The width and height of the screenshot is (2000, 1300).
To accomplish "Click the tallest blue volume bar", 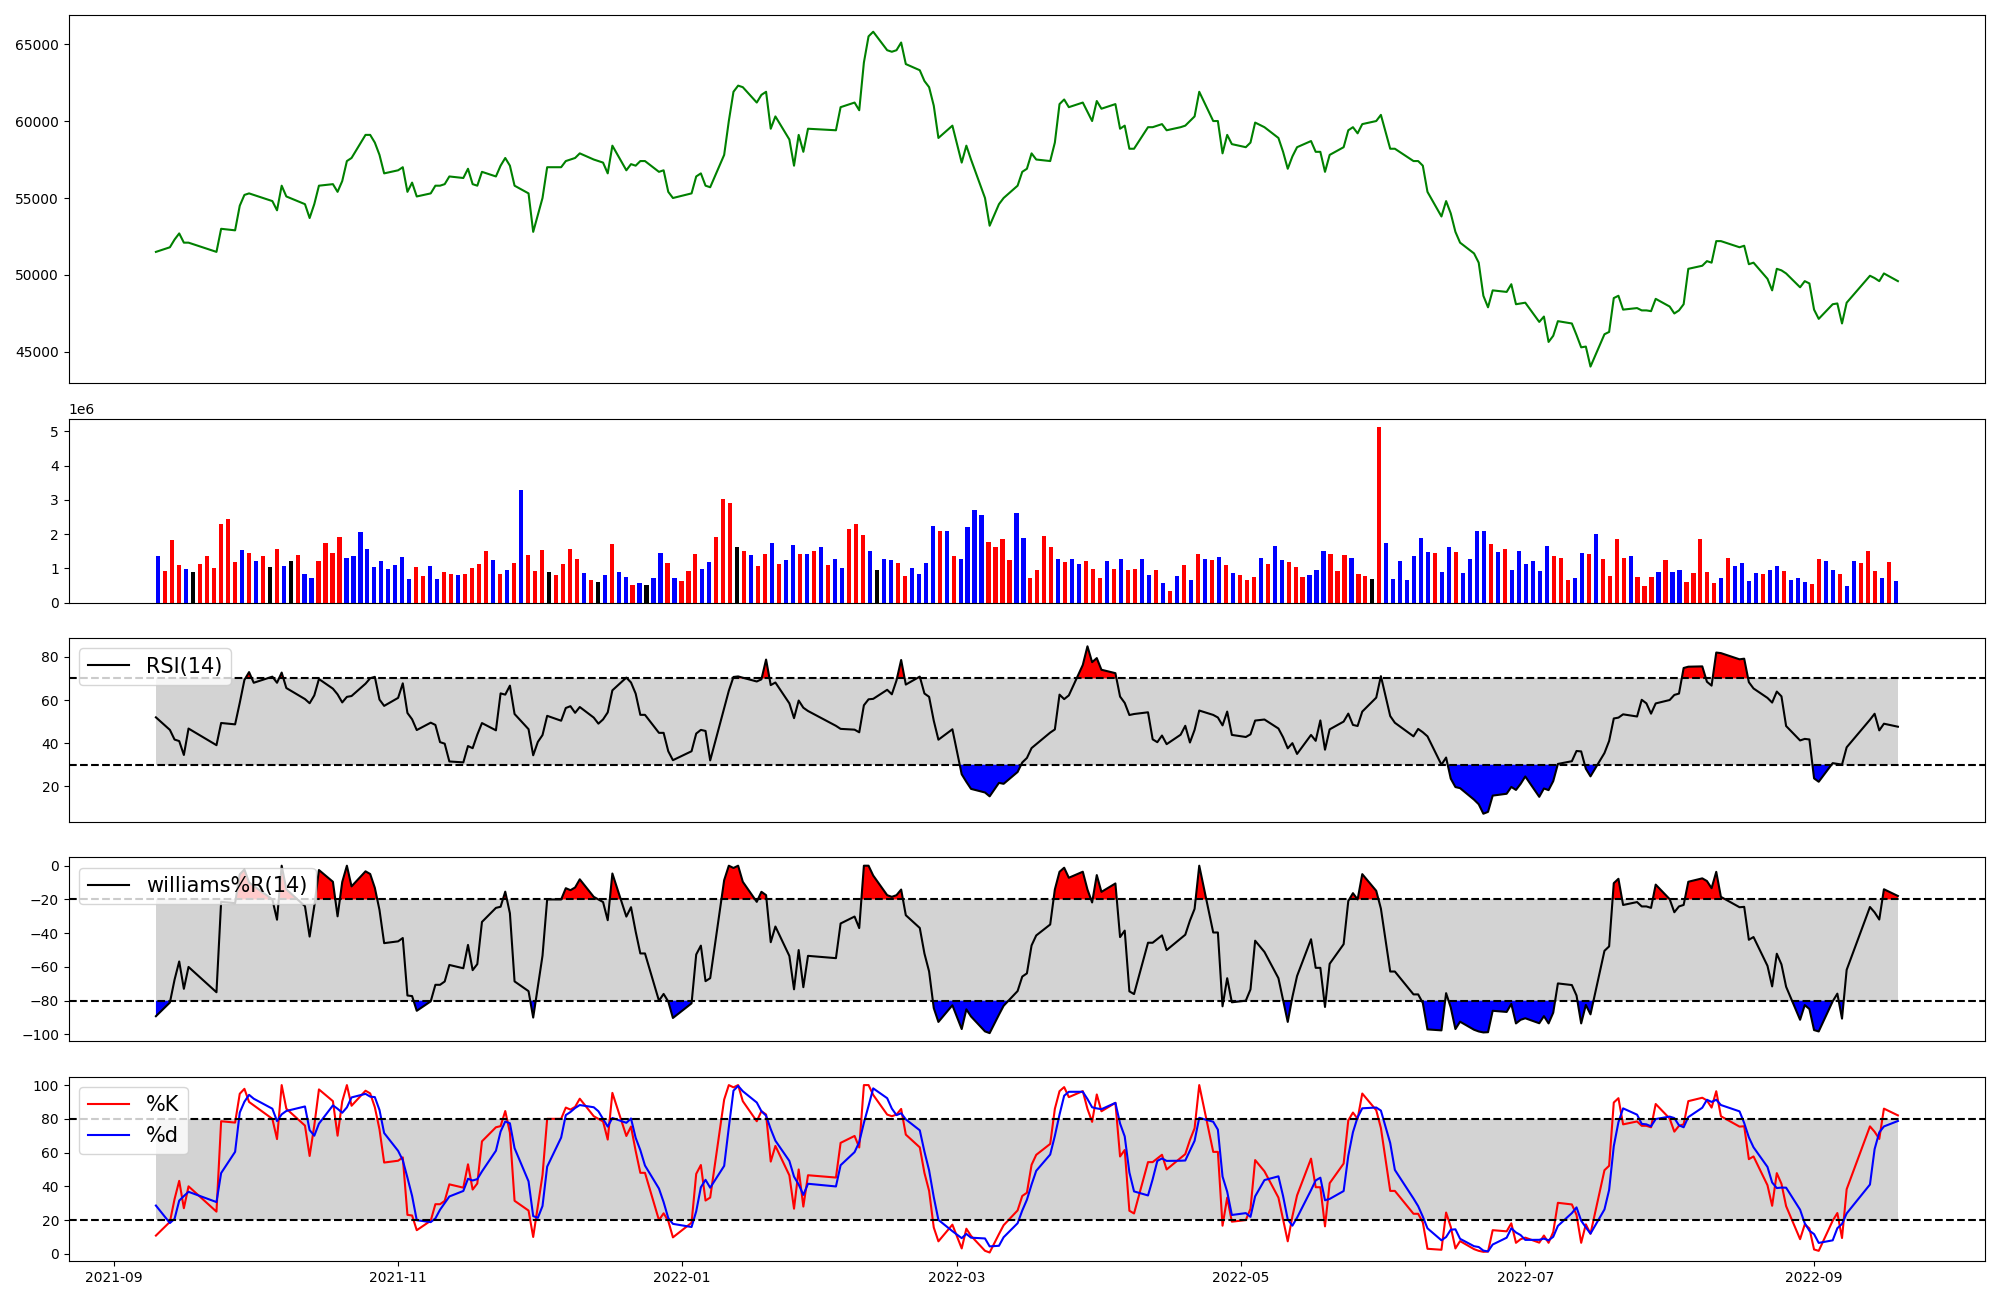I will [x=521, y=546].
